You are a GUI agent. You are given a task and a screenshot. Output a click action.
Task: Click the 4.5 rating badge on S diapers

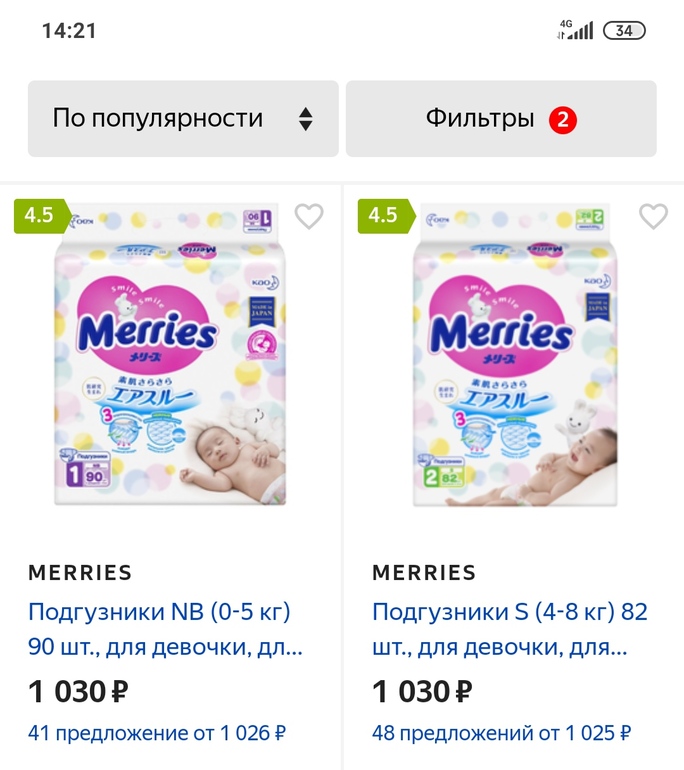[x=384, y=216]
